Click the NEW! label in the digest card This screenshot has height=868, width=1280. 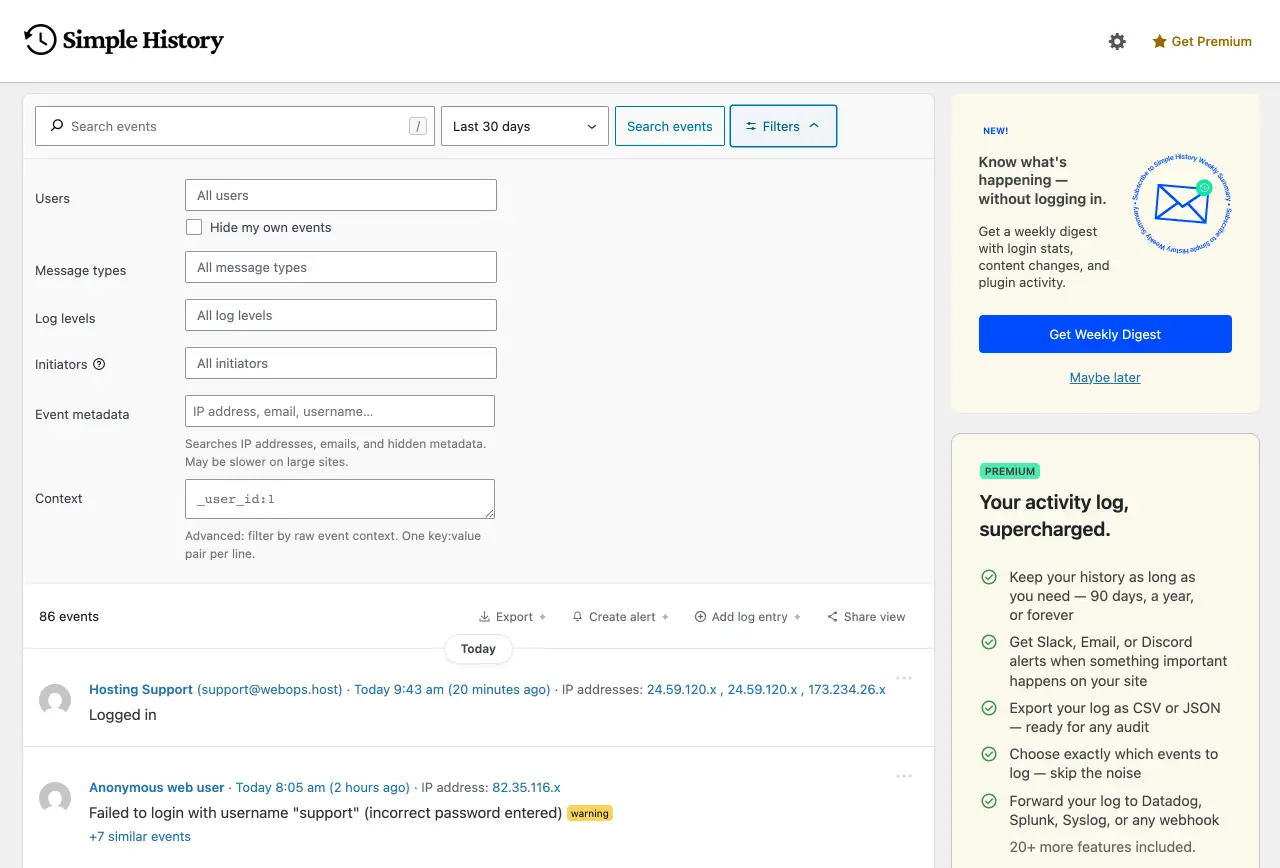point(995,131)
